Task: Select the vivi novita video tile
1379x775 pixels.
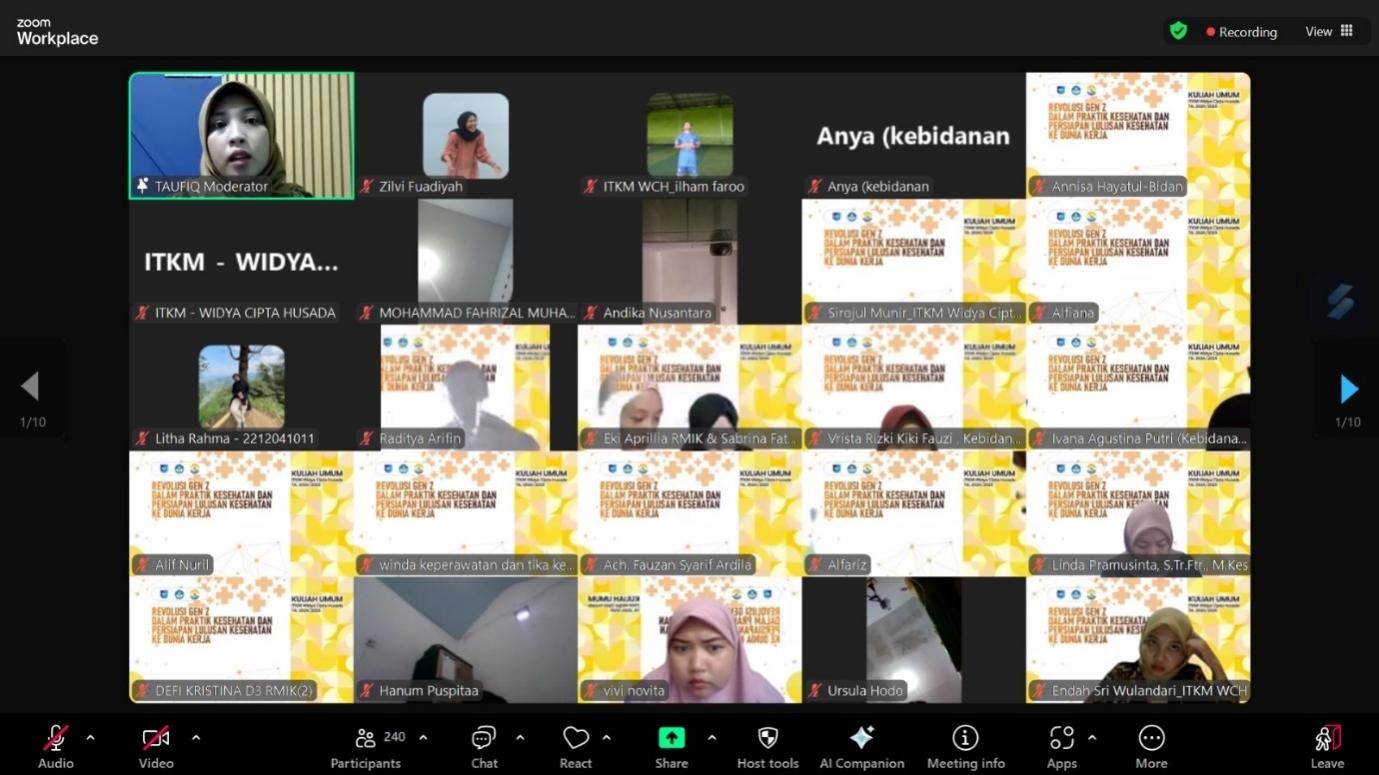Action: coord(689,640)
